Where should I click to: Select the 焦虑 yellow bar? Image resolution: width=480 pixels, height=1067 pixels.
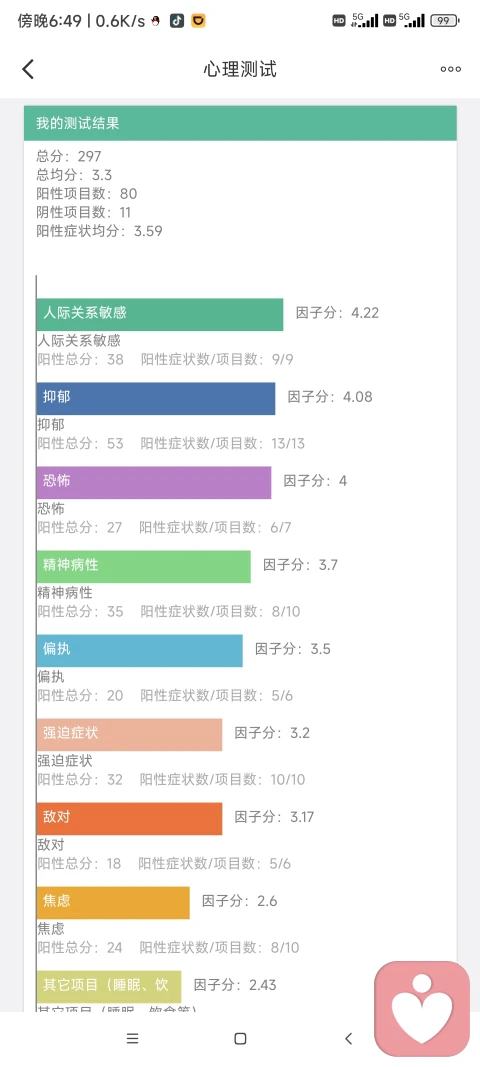113,903
